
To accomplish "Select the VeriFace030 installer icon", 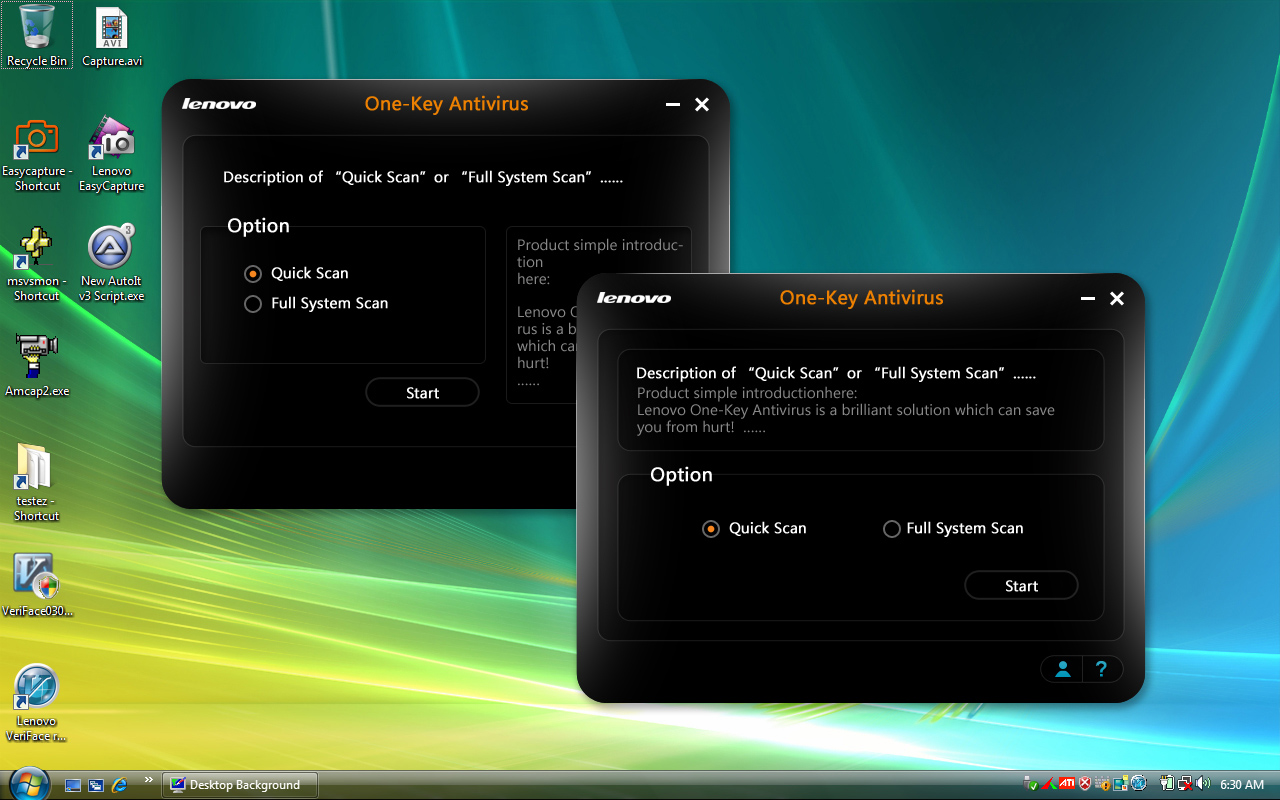I will [36, 577].
